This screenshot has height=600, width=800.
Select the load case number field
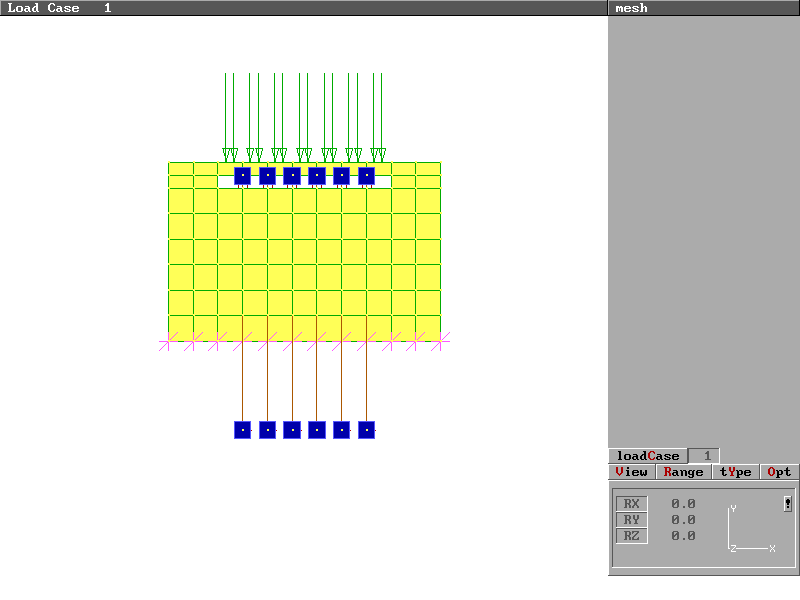click(706, 456)
